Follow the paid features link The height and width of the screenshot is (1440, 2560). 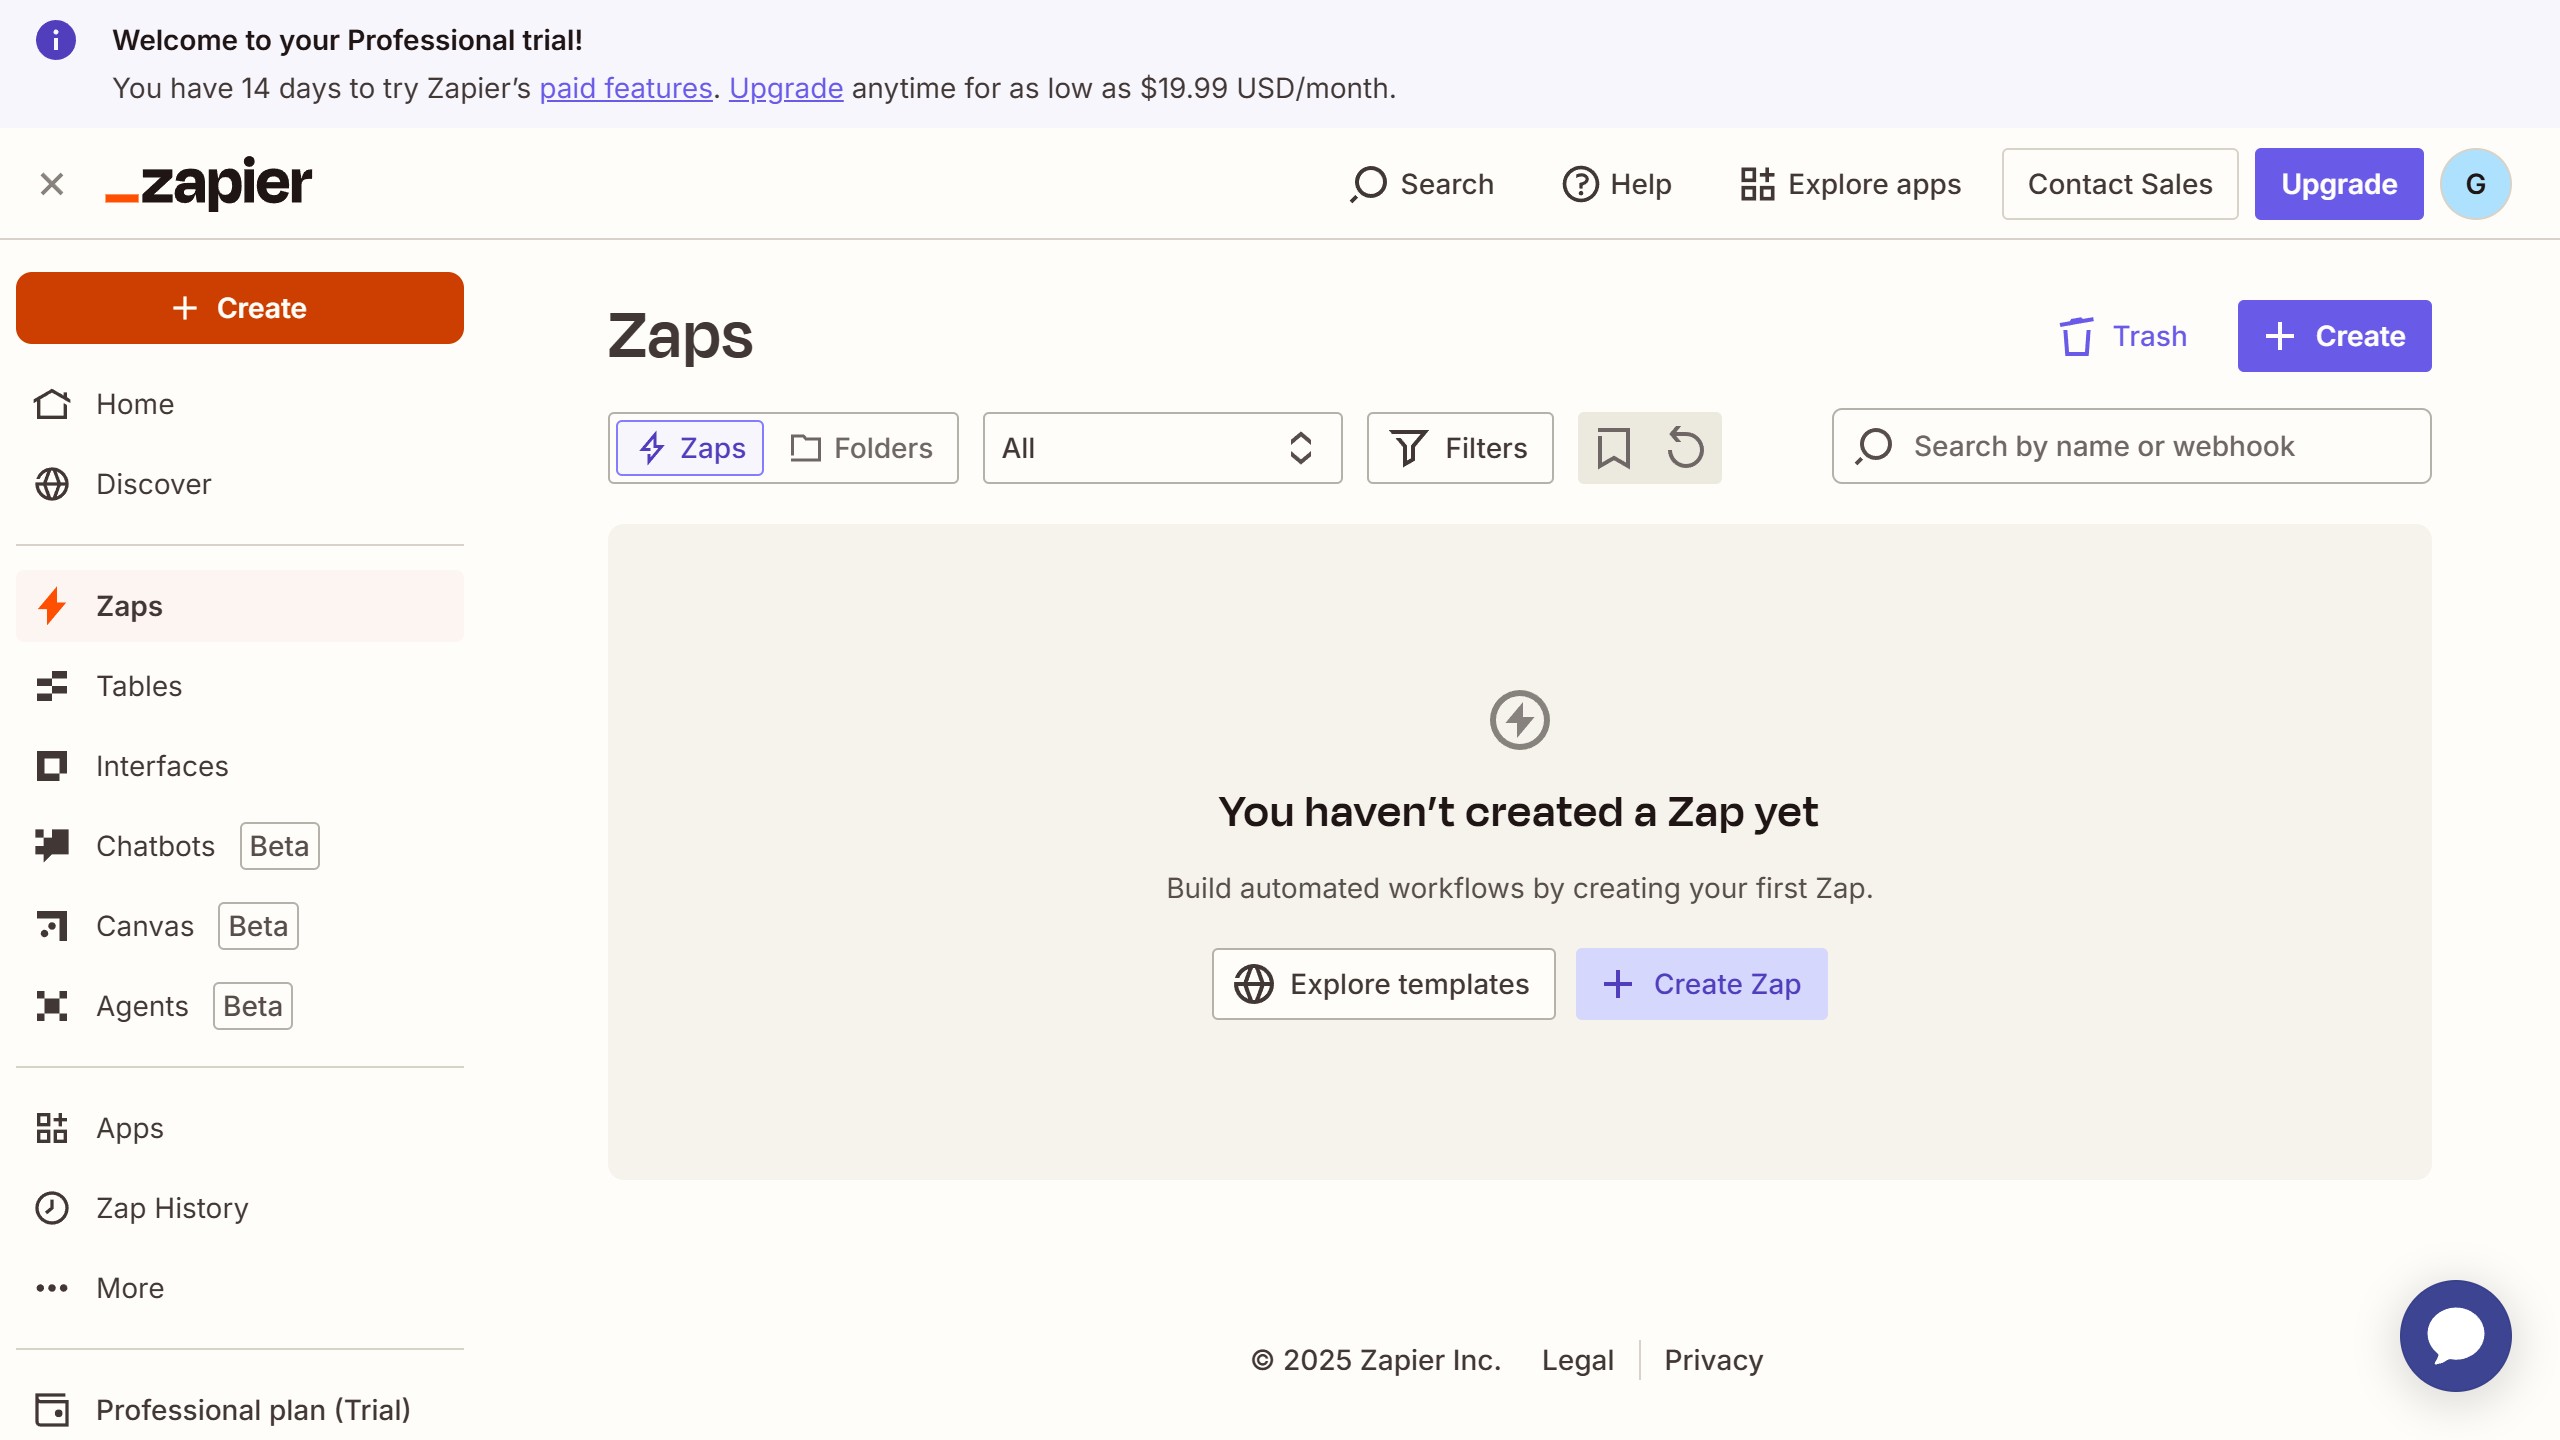click(626, 88)
